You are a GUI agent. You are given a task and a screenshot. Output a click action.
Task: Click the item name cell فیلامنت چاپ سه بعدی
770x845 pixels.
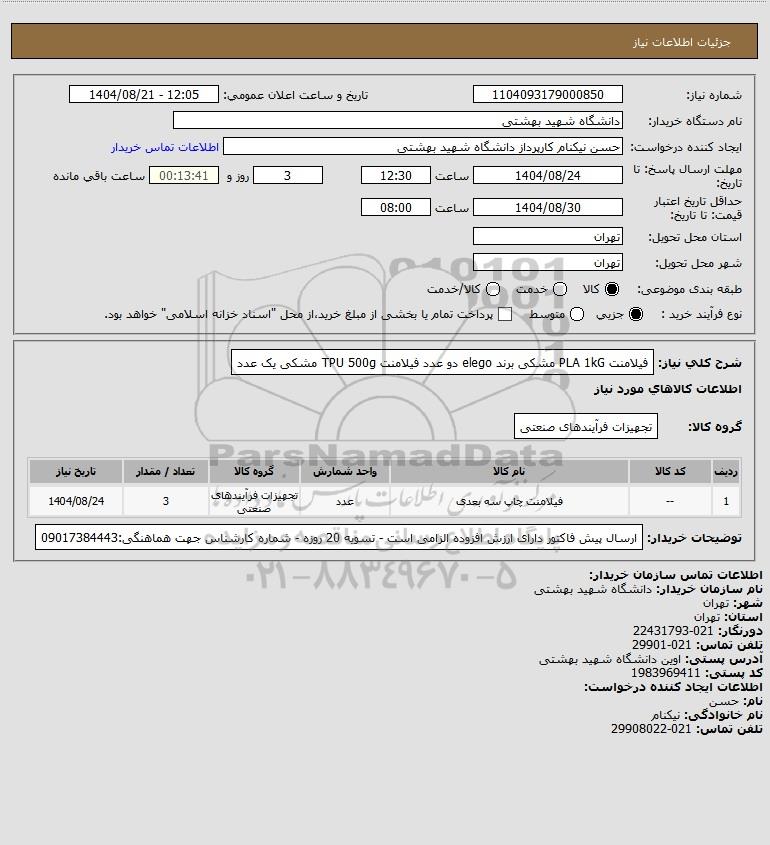coord(509,501)
